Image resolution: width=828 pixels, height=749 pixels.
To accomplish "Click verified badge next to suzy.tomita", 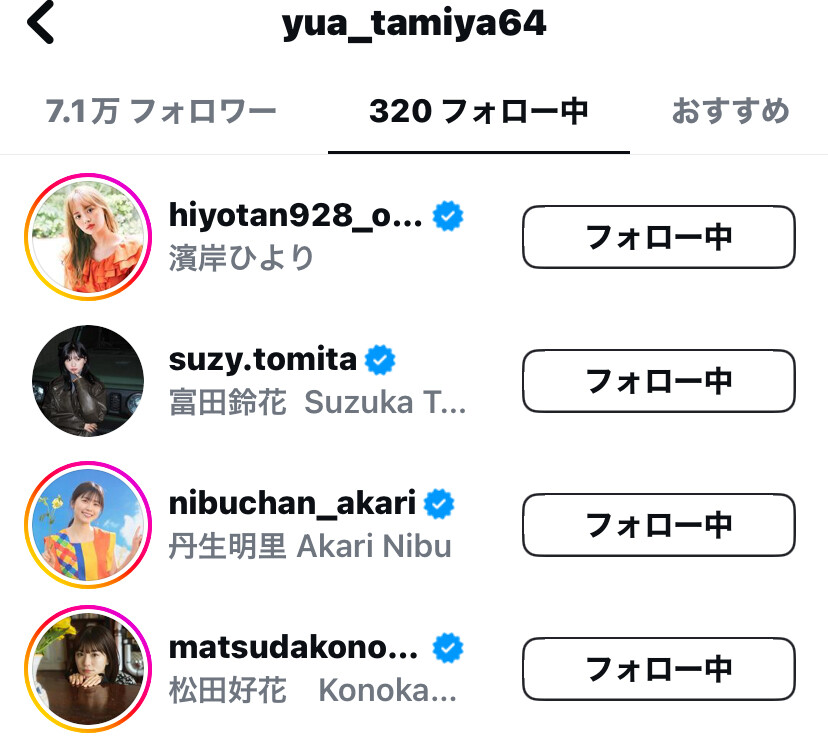I will click(x=380, y=360).
